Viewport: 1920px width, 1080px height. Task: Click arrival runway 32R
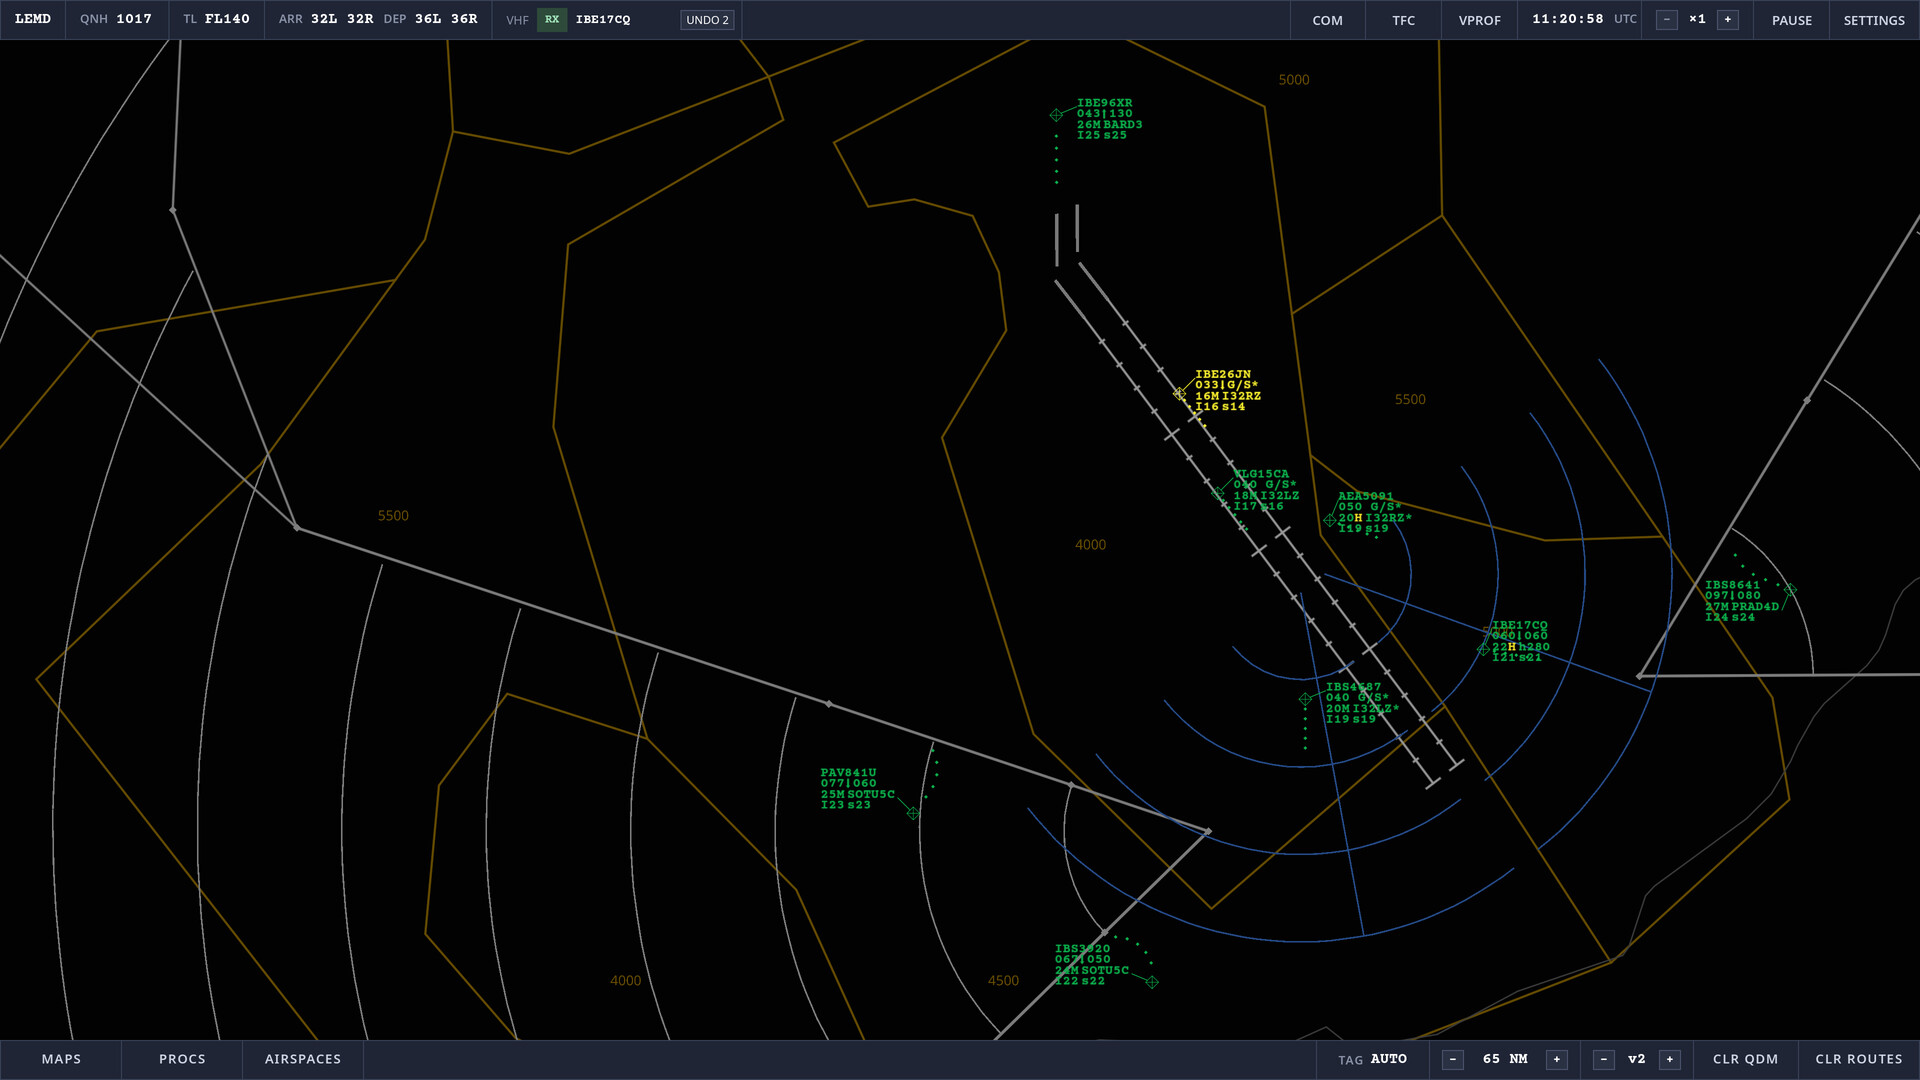360,19
